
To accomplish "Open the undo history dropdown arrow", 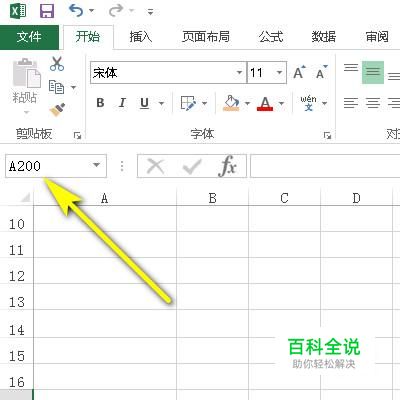I will point(91,11).
